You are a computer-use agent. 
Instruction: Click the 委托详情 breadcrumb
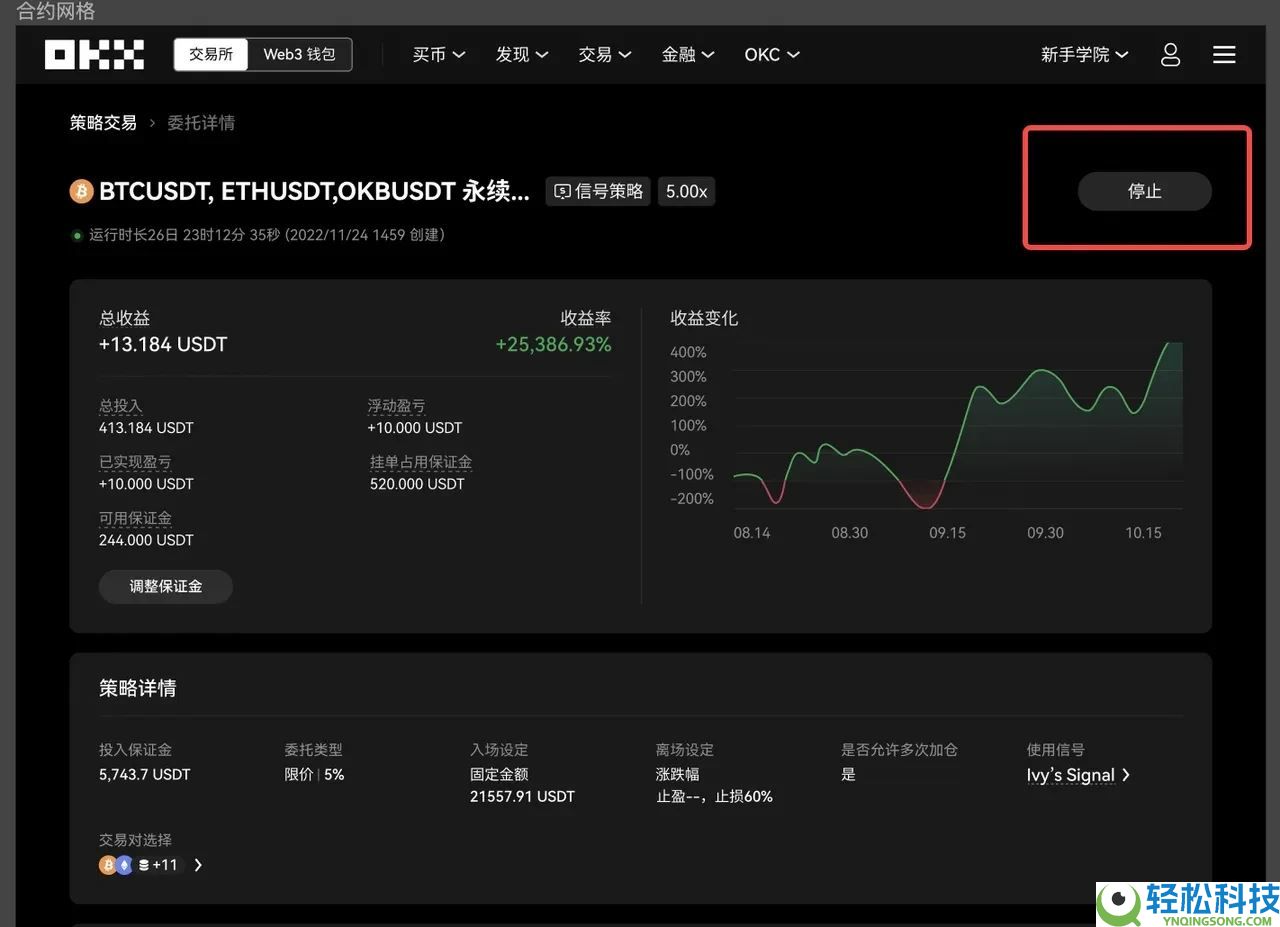tap(201, 123)
